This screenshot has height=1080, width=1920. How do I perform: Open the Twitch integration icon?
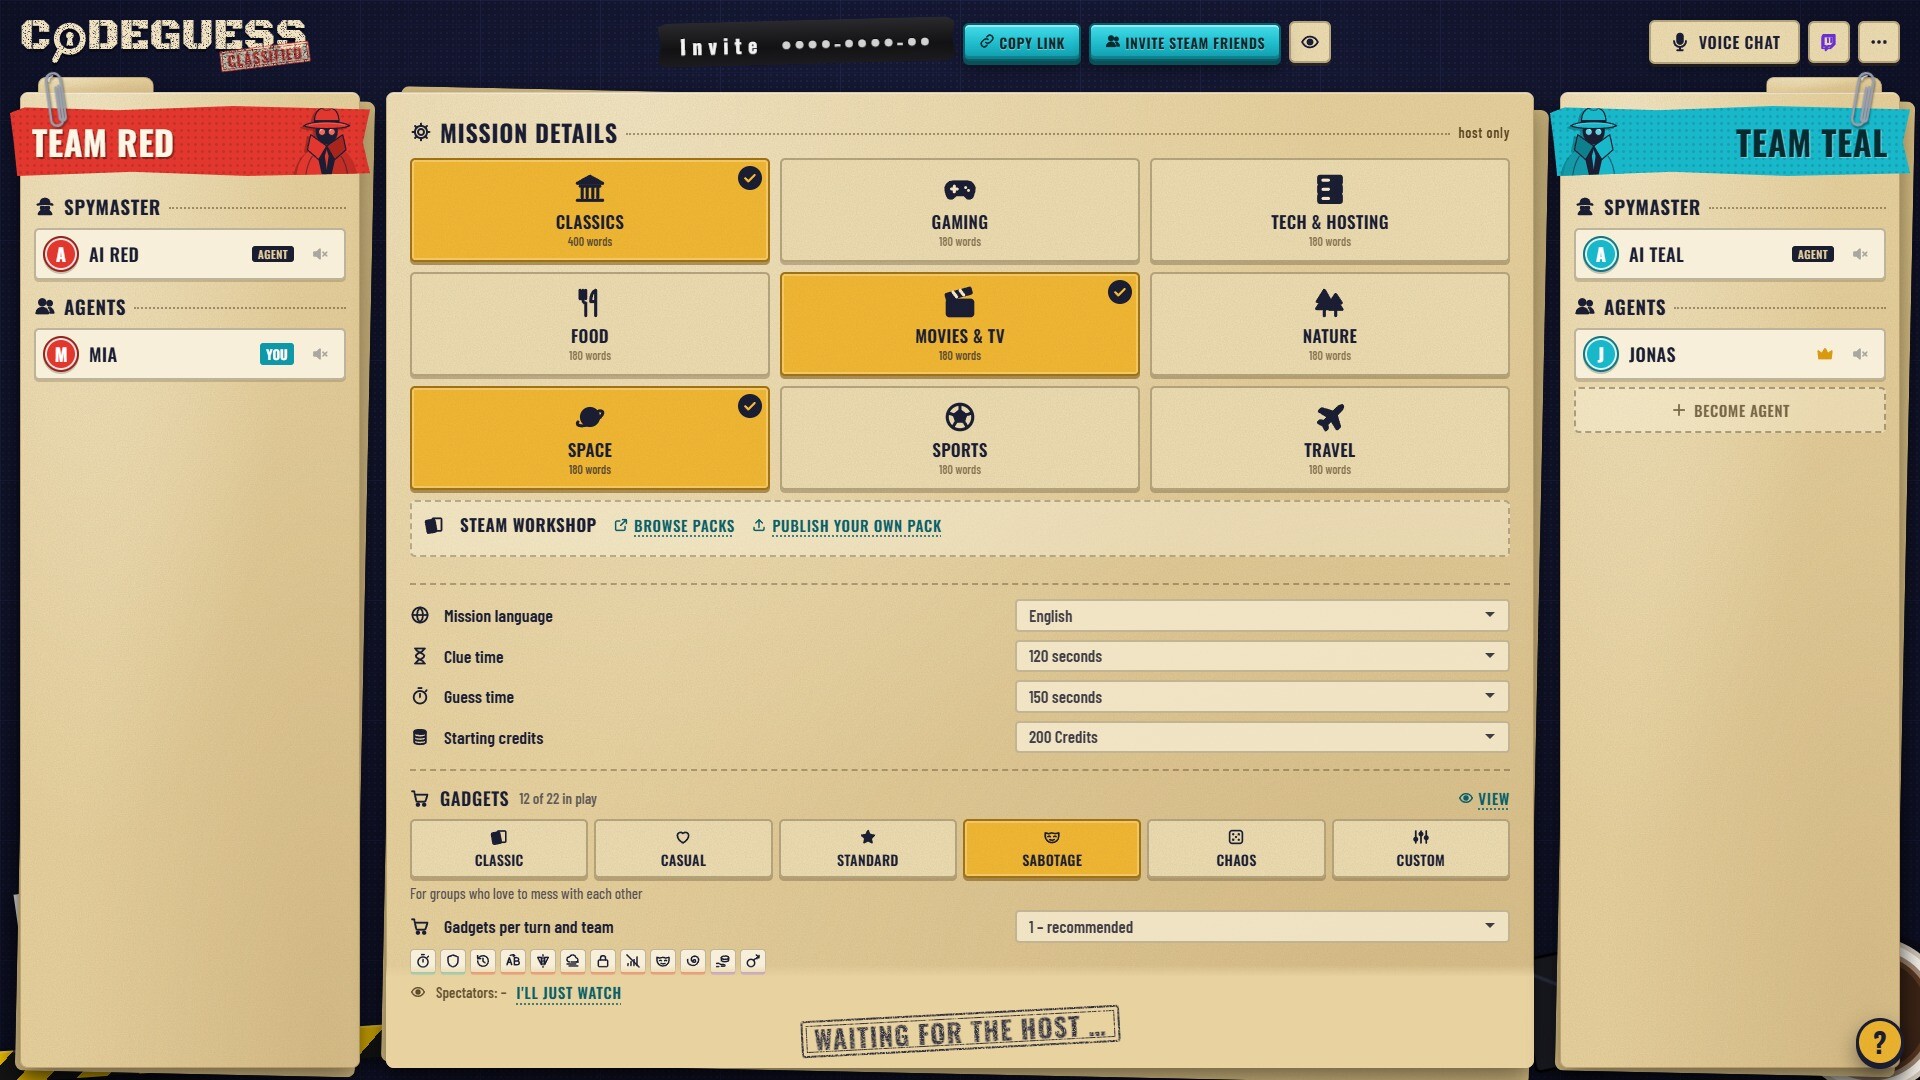point(1828,42)
